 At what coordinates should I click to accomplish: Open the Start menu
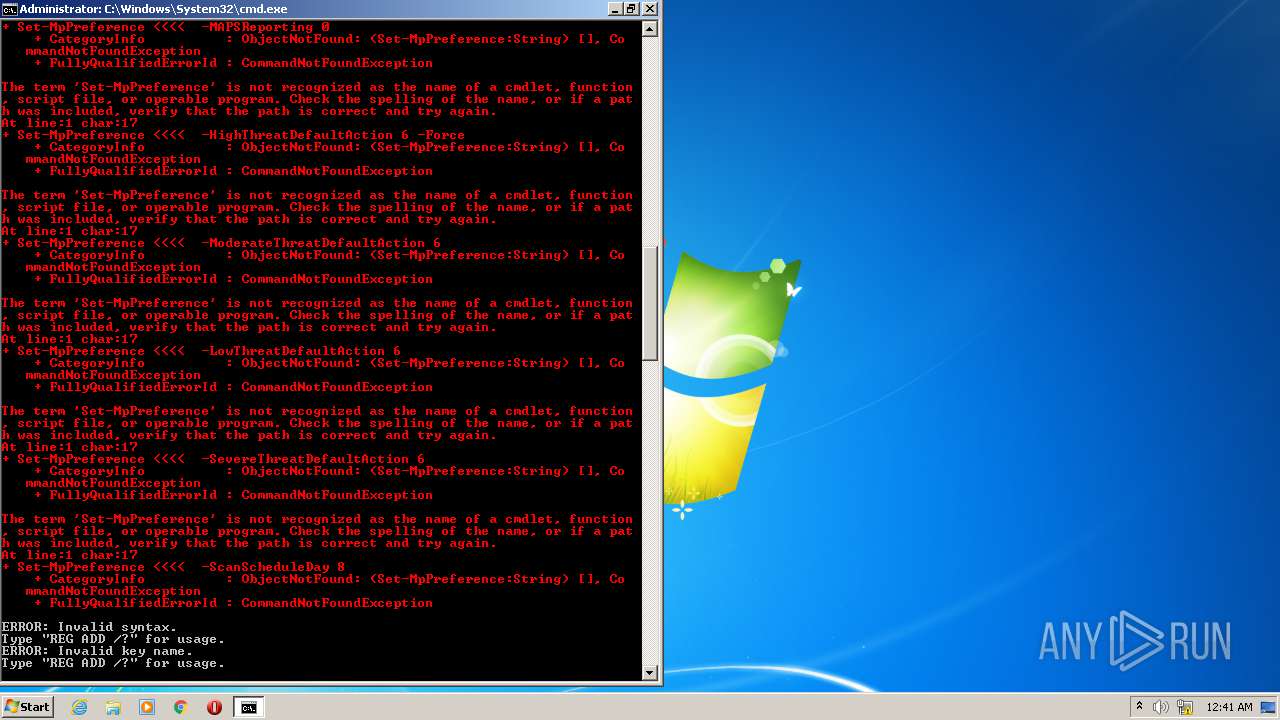(x=27, y=707)
